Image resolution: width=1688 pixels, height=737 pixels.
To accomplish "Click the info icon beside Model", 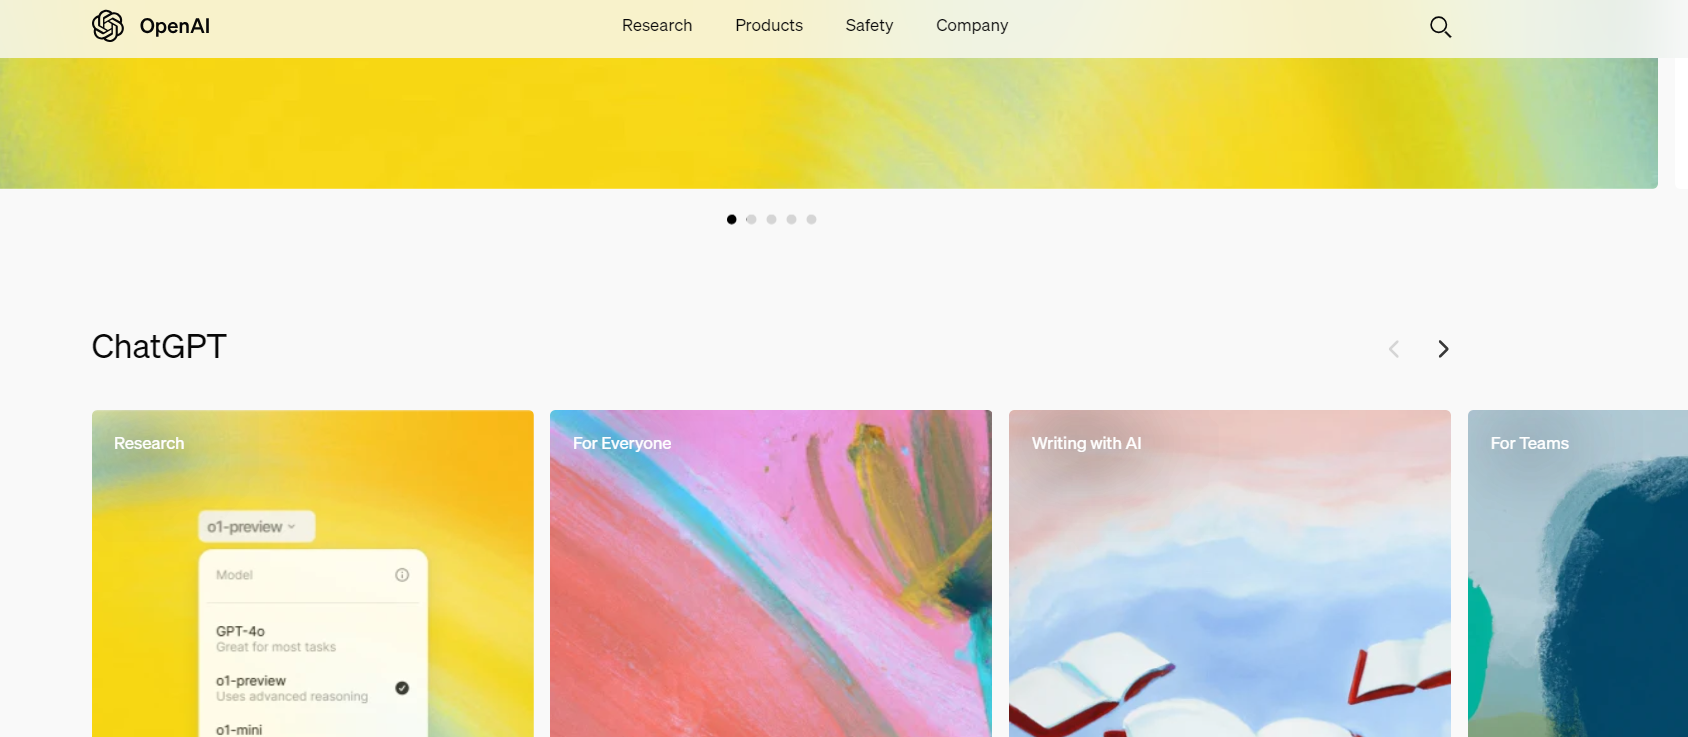I will tap(402, 575).
